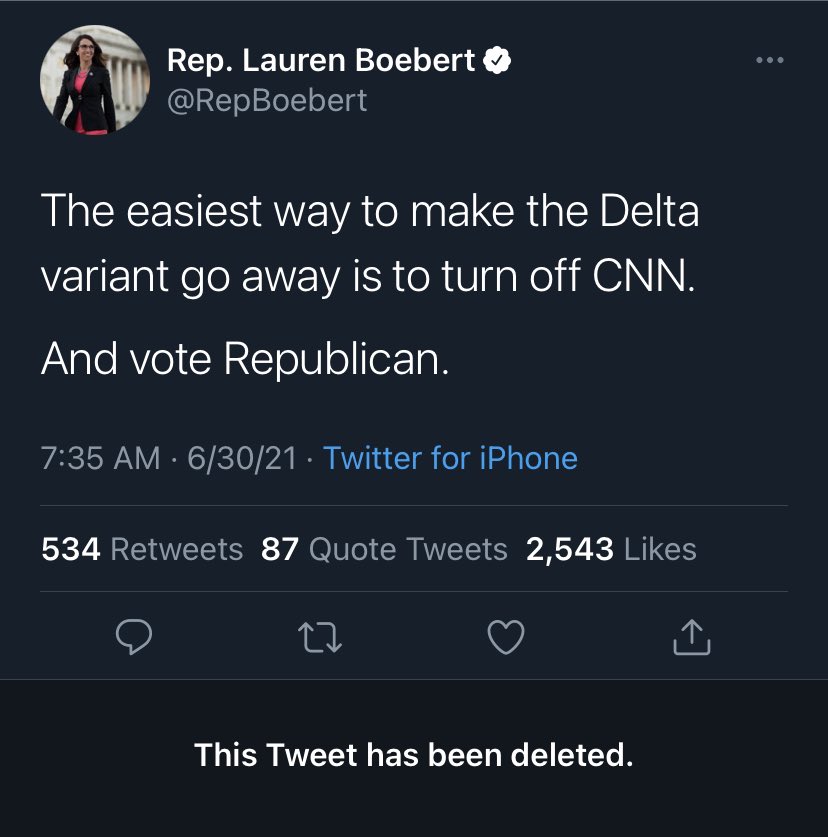Click the verified checkmark badge
Viewport: 828px width, 837px height.
coord(498,62)
